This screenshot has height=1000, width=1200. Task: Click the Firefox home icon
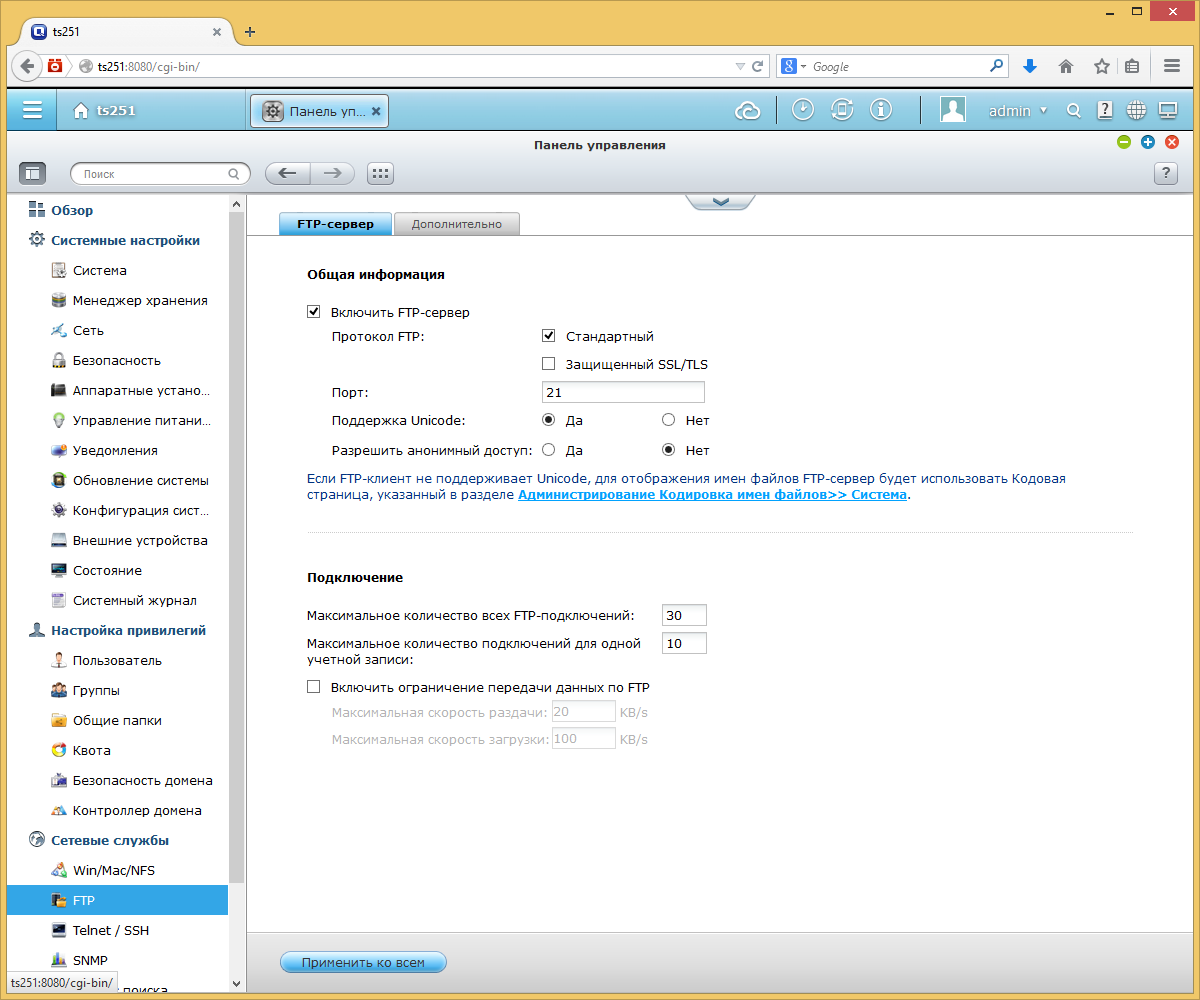(1066, 66)
